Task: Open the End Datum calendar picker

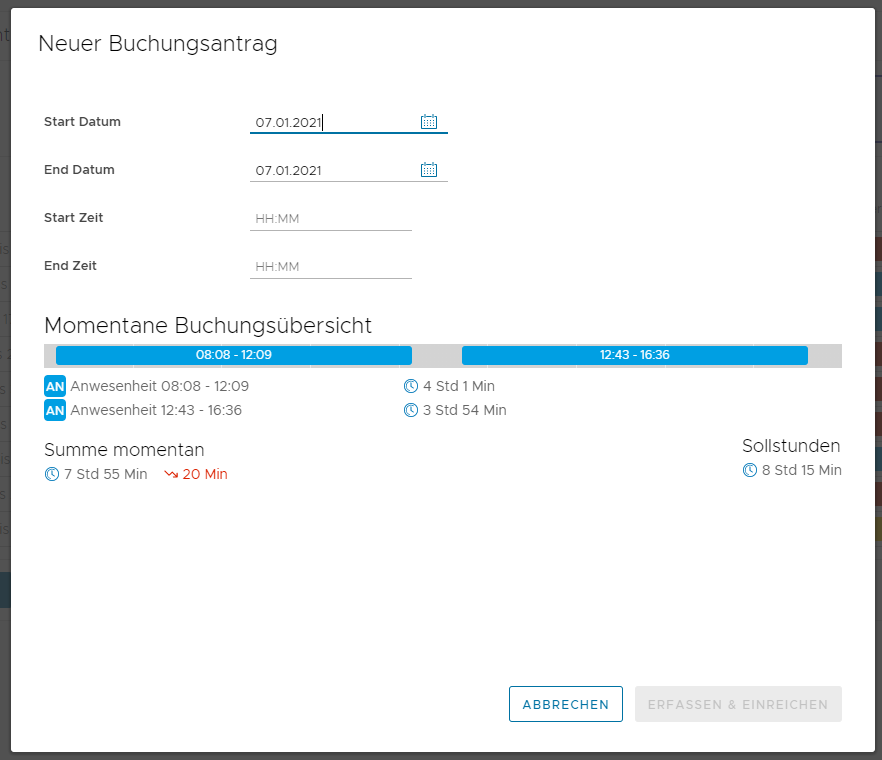Action: pyautogui.click(x=429, y=170)
